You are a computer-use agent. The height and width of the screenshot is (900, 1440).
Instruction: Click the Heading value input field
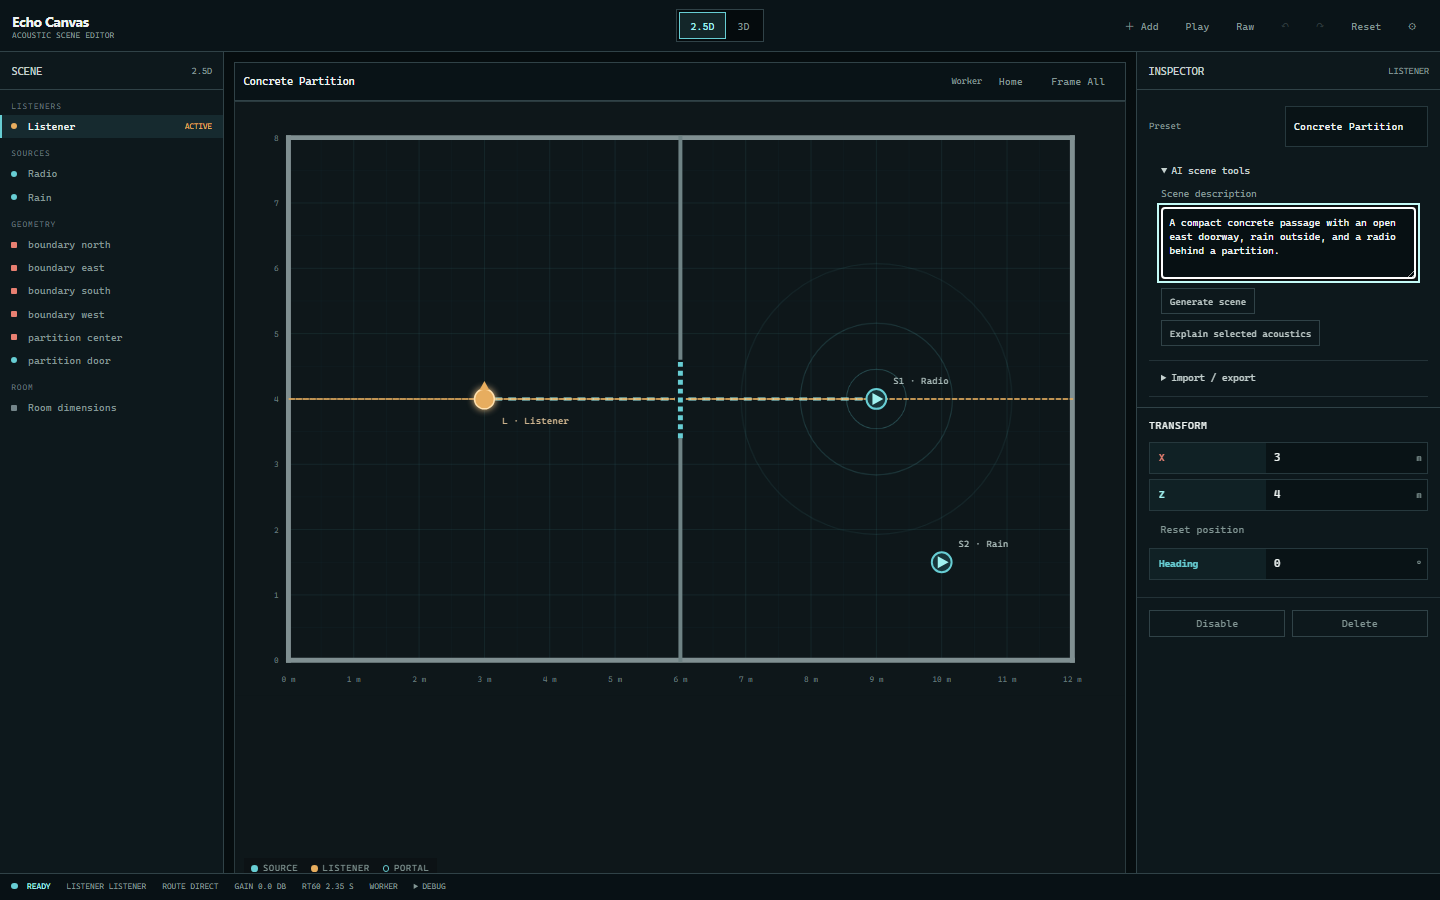coord(1346,563)
